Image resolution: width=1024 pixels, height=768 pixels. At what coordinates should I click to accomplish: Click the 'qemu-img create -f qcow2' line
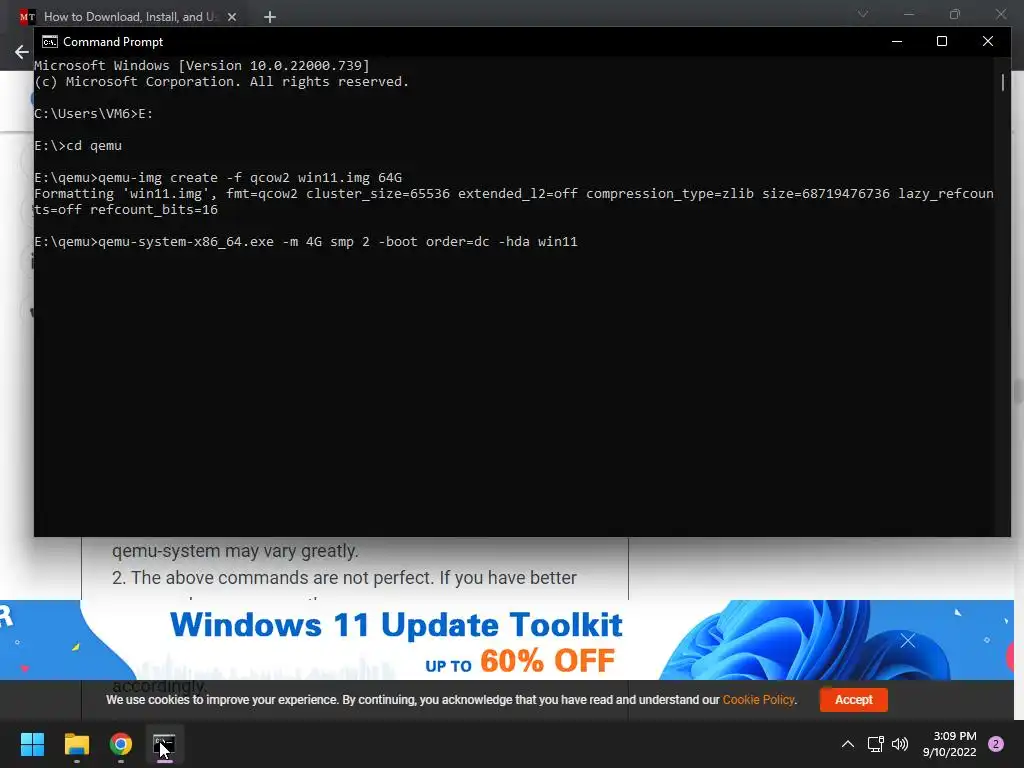218,178
